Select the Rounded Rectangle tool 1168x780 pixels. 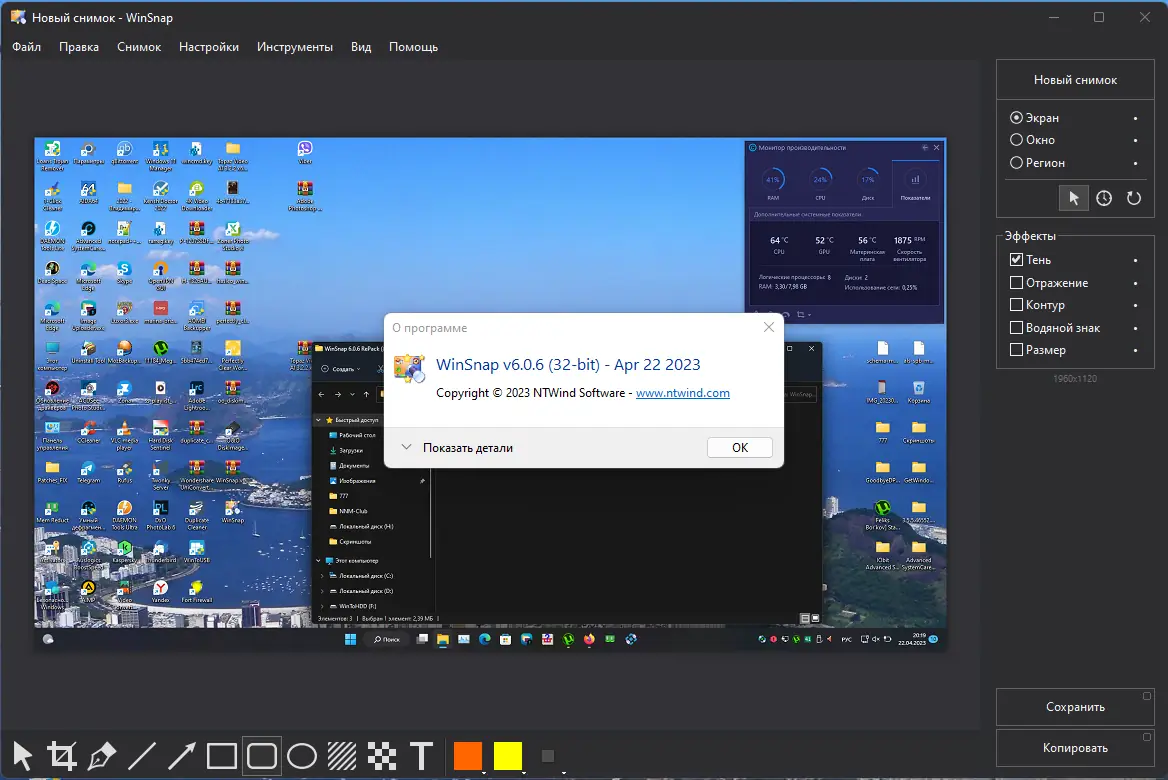pyautogui.click(x=261, y=756)
